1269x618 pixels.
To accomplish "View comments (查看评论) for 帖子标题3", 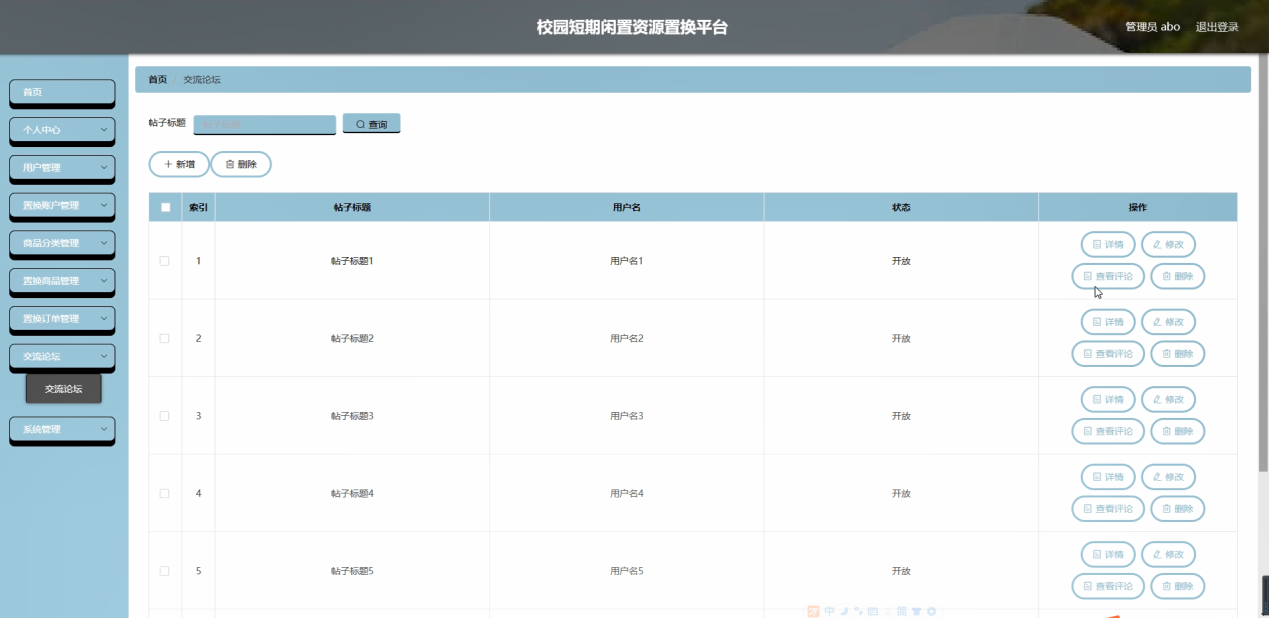I will point(1108,431).
